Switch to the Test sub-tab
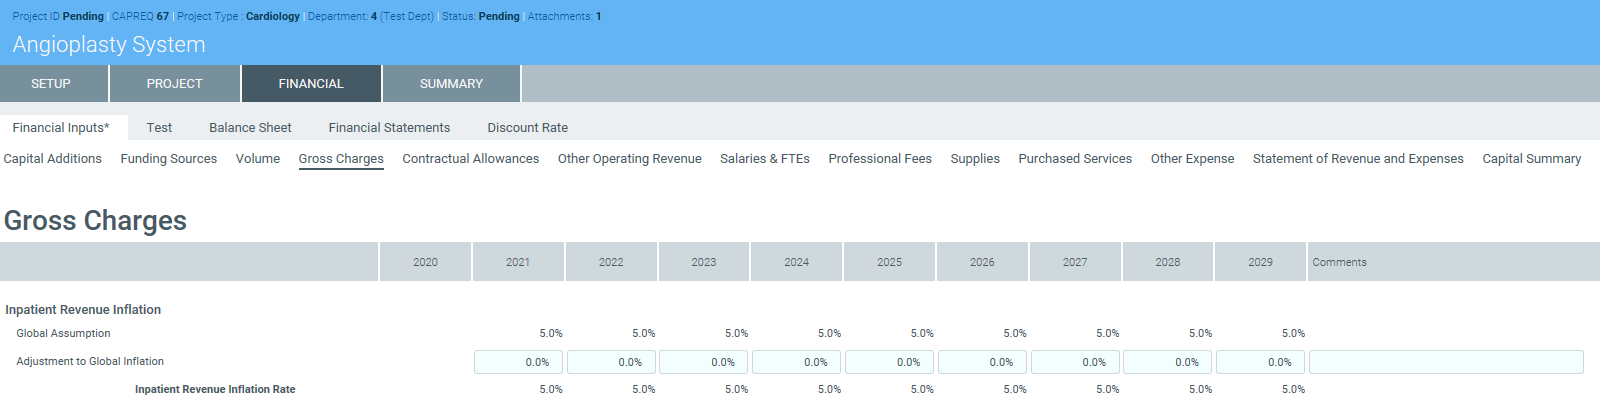Screen dimensions: 1600x414 [159, 128]
